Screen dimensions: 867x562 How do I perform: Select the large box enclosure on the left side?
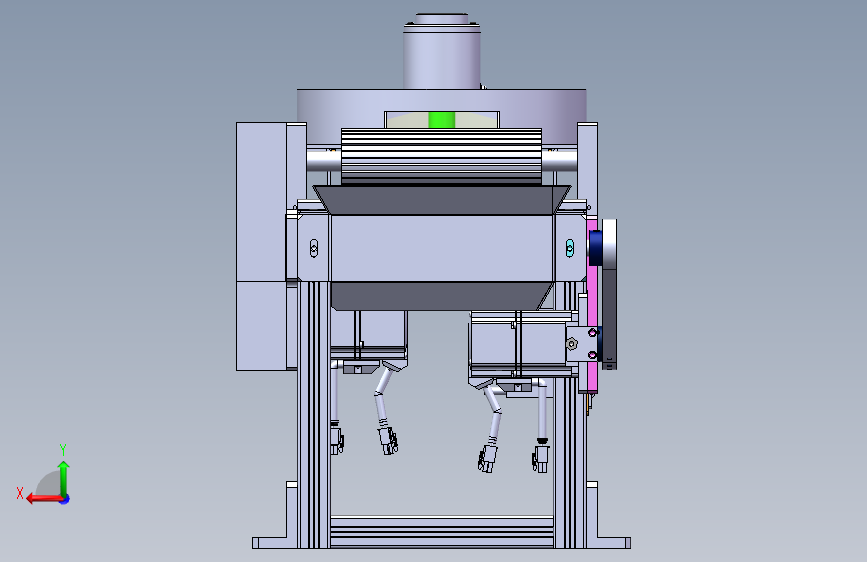tap(262, 246)
